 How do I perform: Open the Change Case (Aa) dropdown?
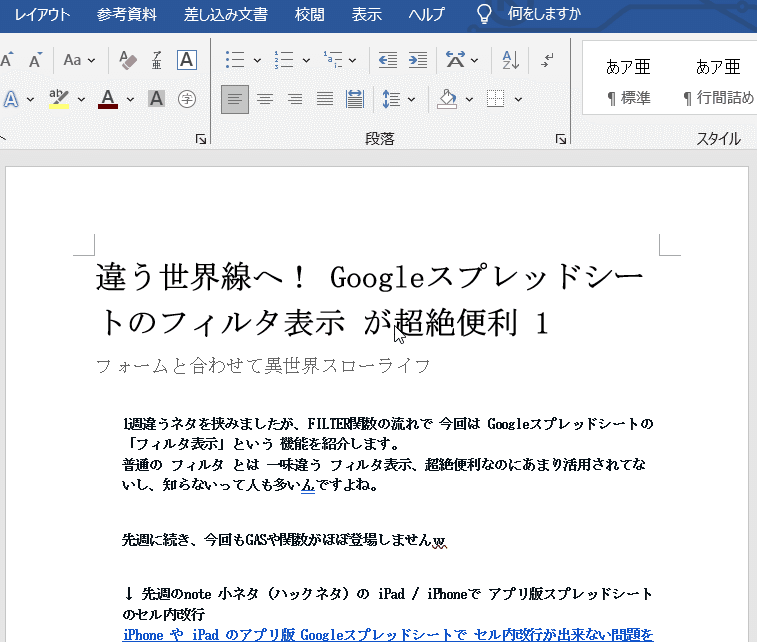point(79,60)
